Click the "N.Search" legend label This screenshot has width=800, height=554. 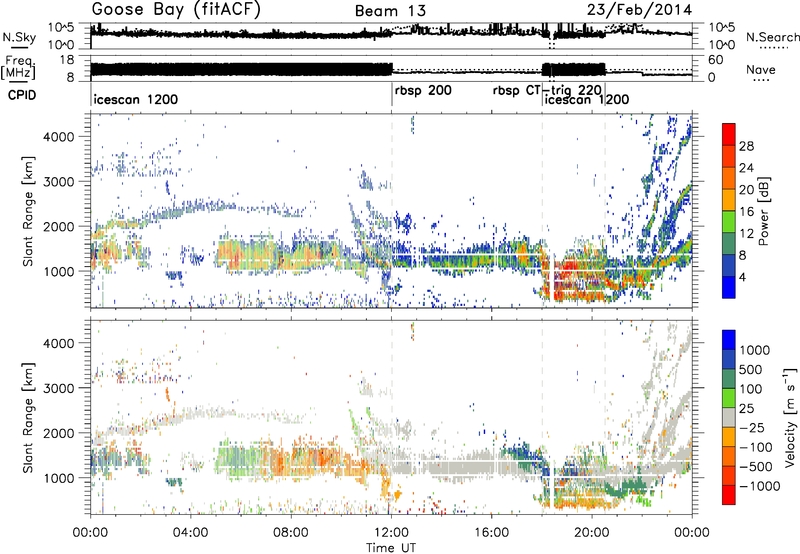(x=772, y=37)
